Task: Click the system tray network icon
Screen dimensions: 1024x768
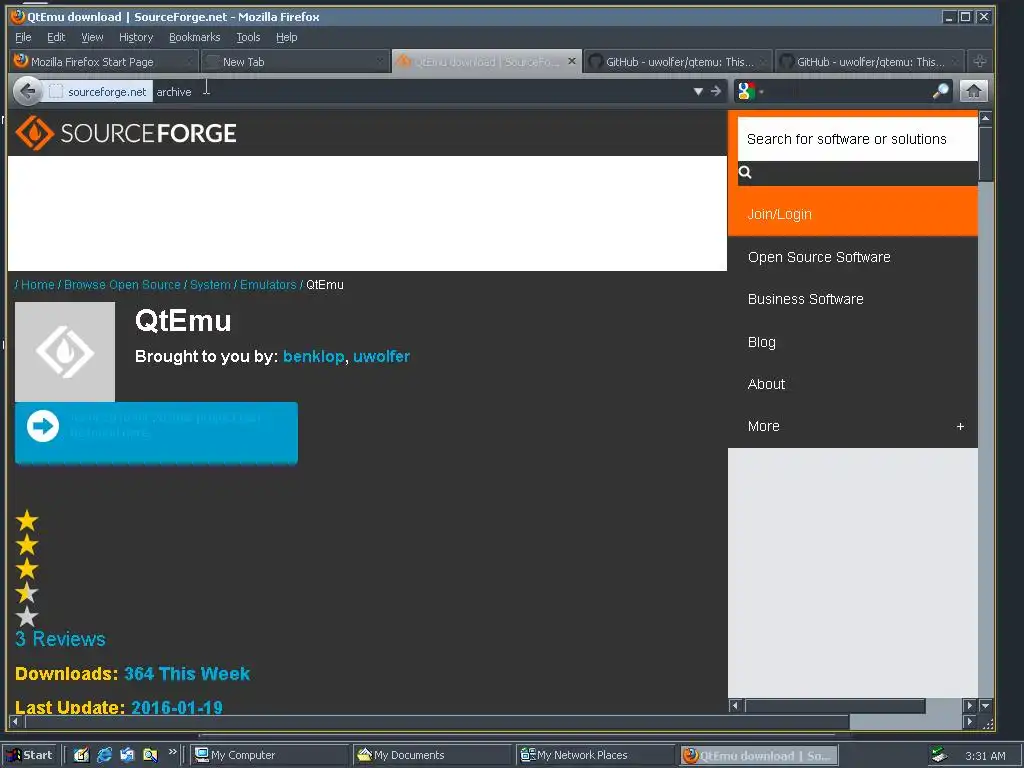Action: (x=939, y=755)
